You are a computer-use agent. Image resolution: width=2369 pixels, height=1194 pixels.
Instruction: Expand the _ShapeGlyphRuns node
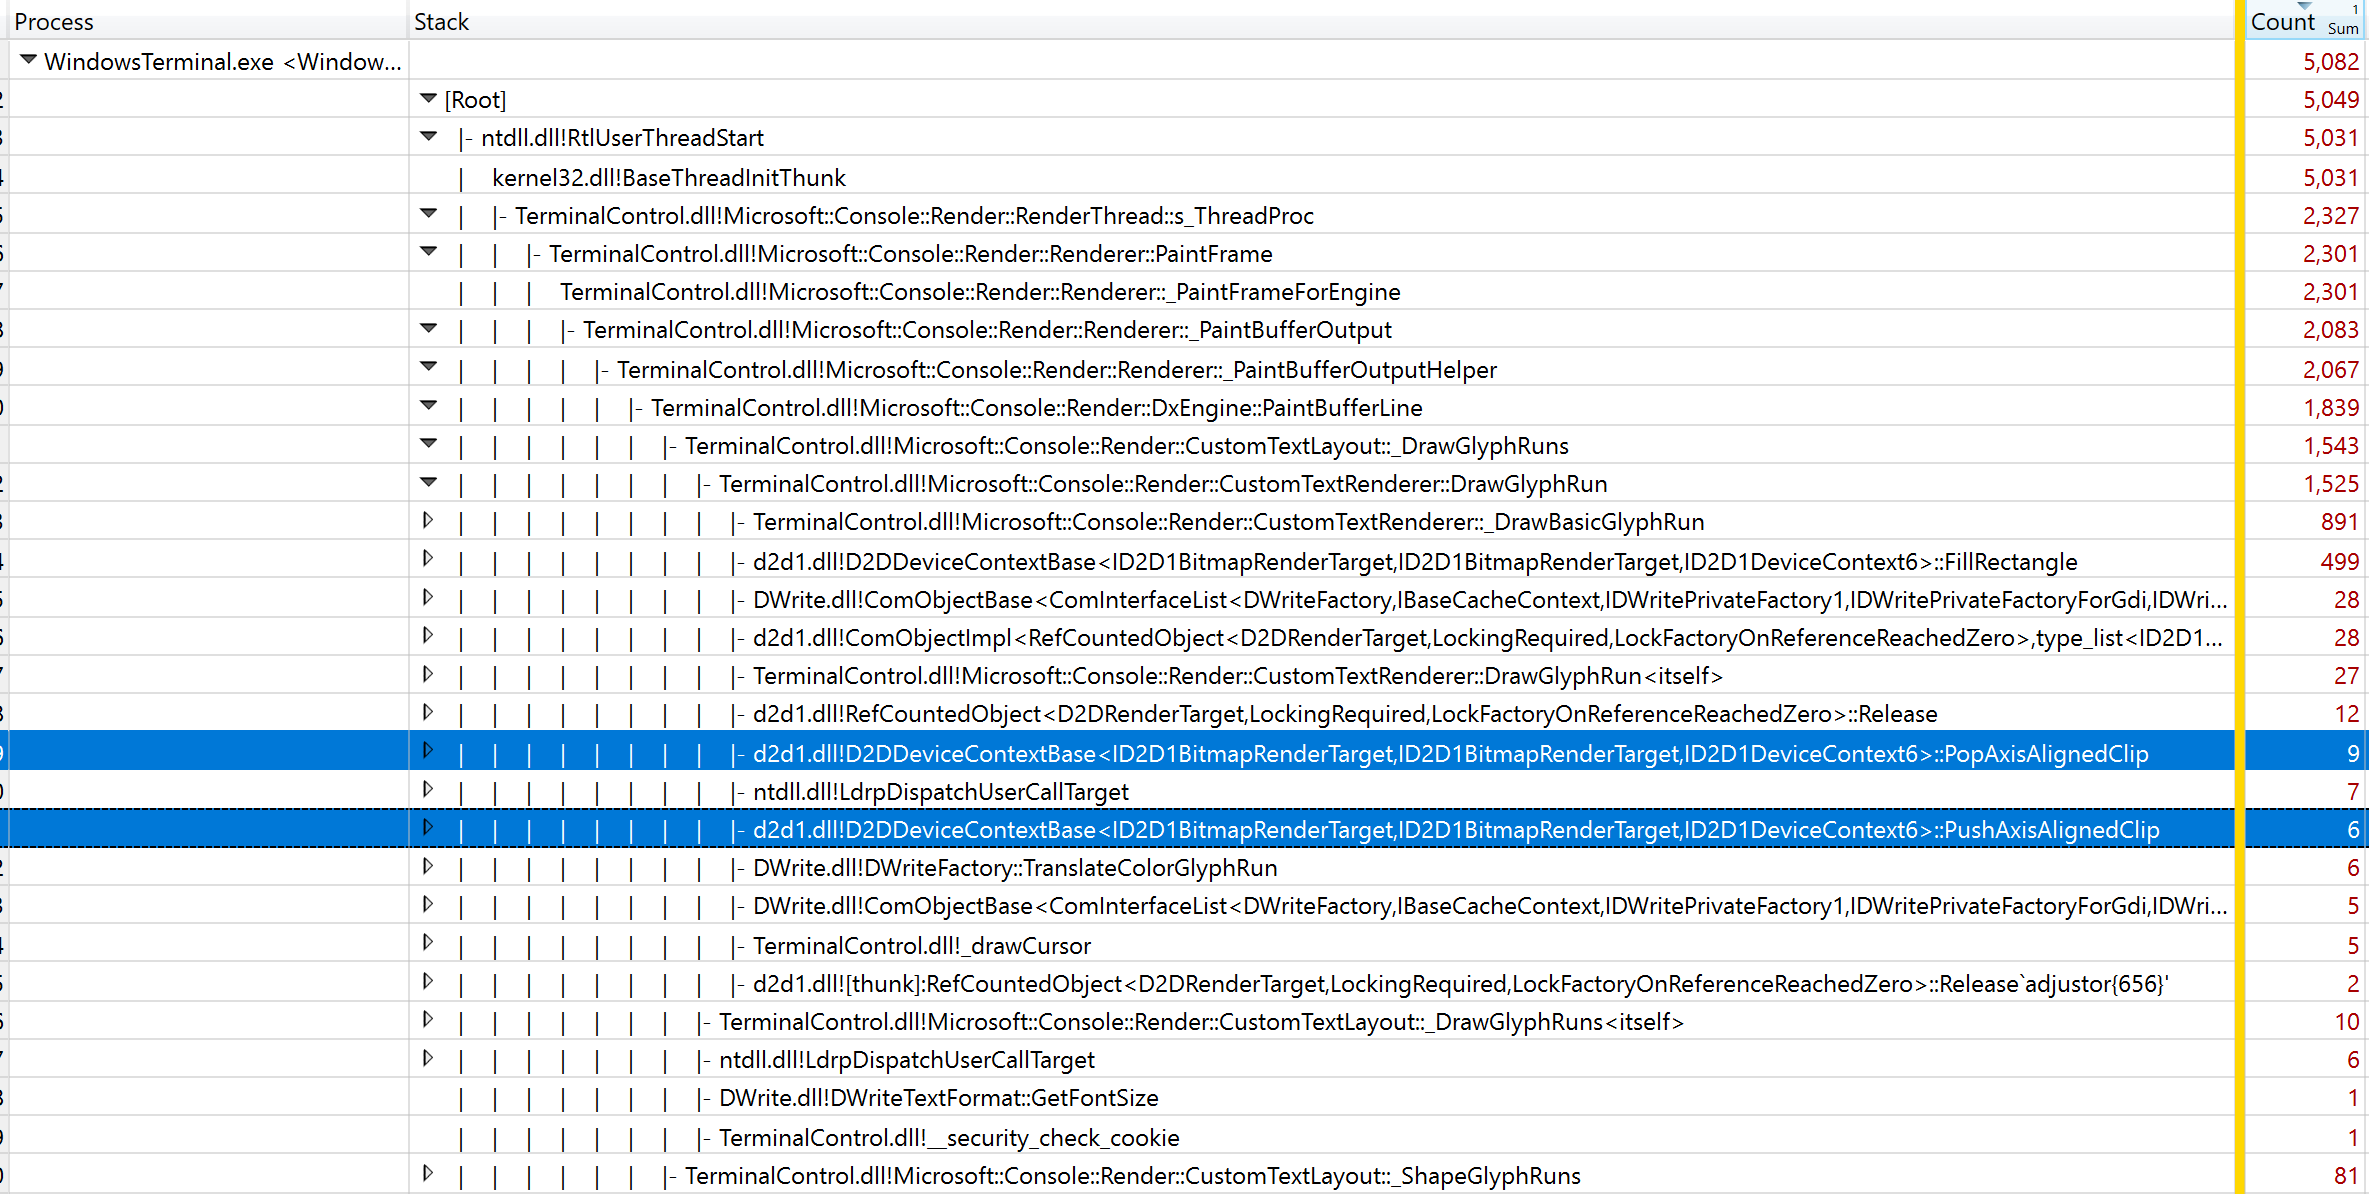point(428,1173)
